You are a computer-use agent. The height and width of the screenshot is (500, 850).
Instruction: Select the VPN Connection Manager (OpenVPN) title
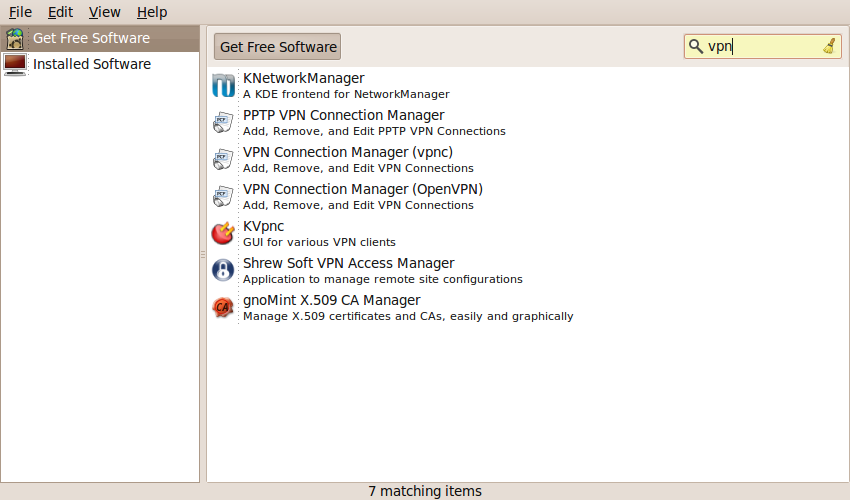pos(363,189)
